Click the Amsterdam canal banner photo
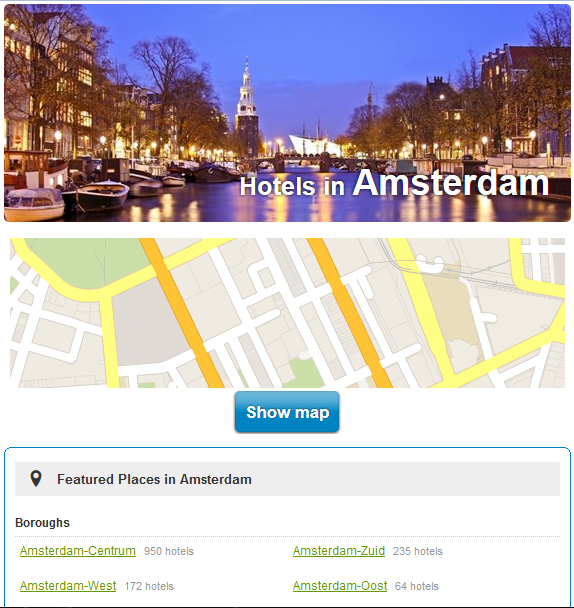This screenshot has height=608, width=574. (x=287, y=113)
